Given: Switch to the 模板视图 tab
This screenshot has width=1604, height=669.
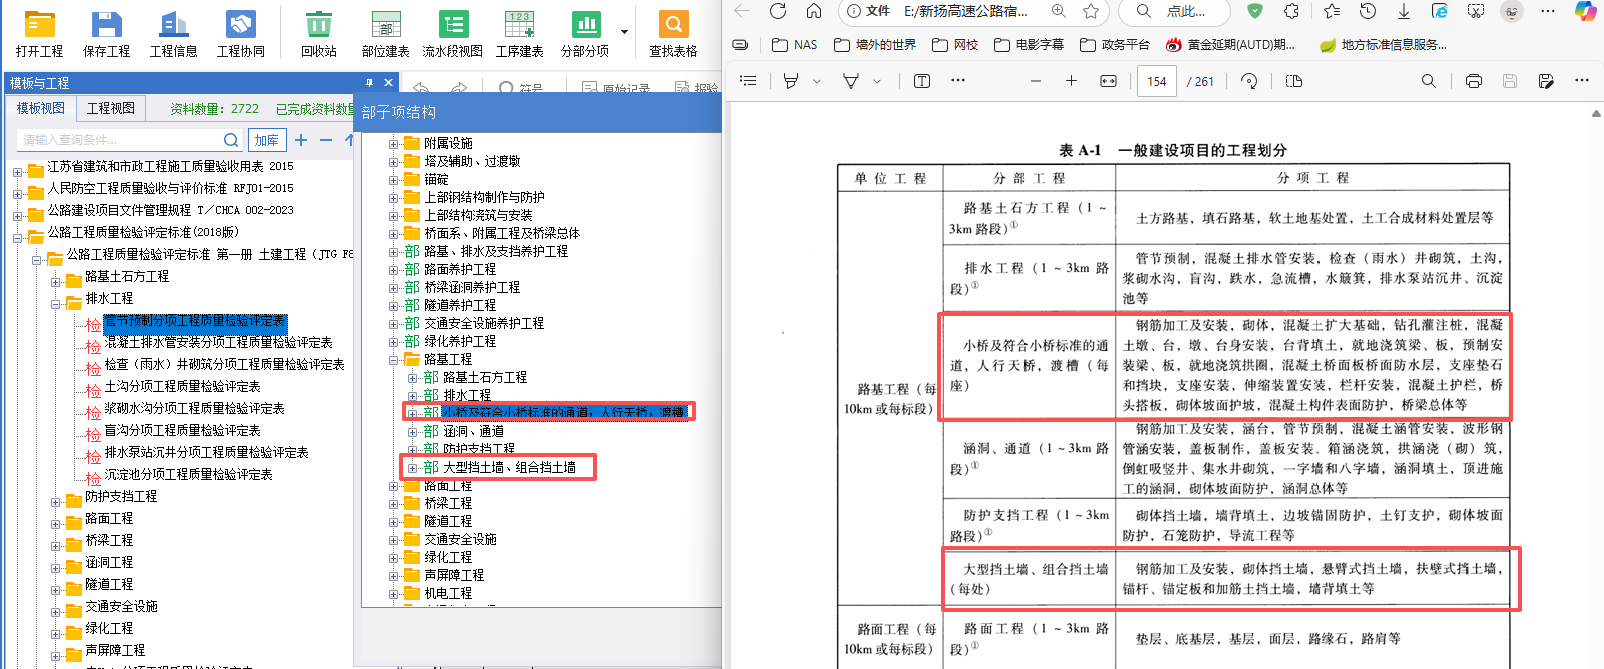Looking at the screenshot, I should click(41, 108).
